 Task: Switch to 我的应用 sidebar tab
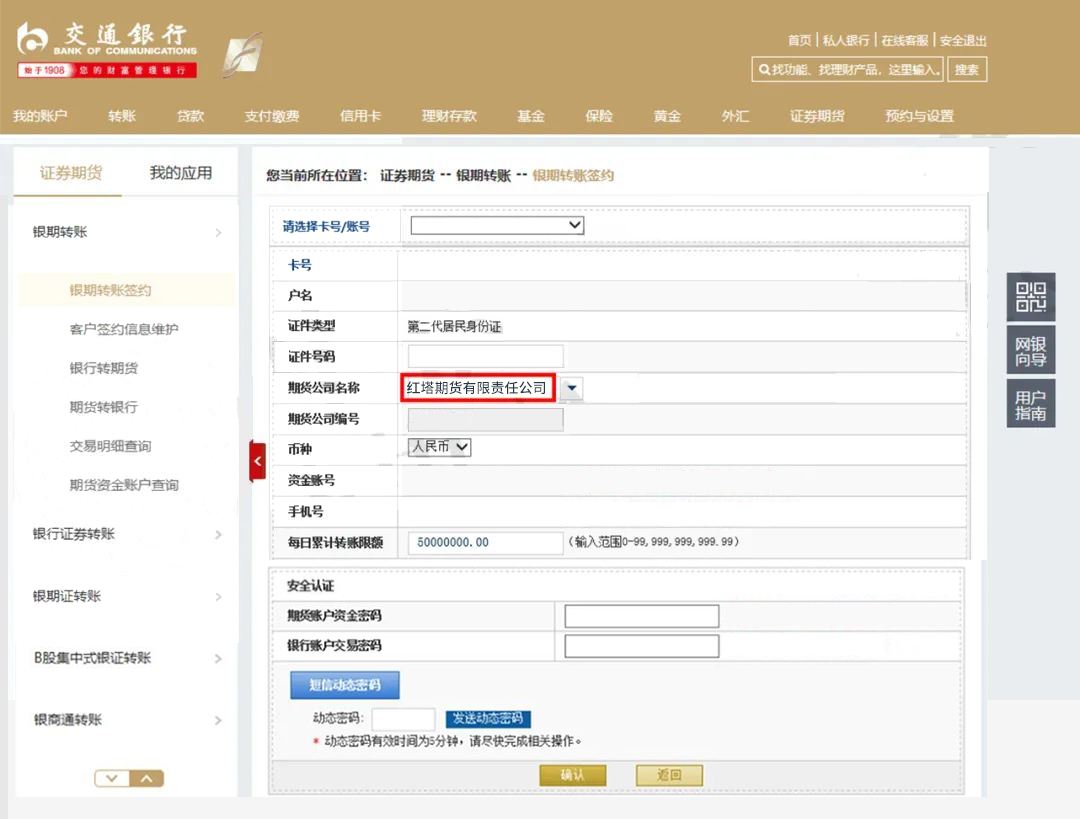180,173
